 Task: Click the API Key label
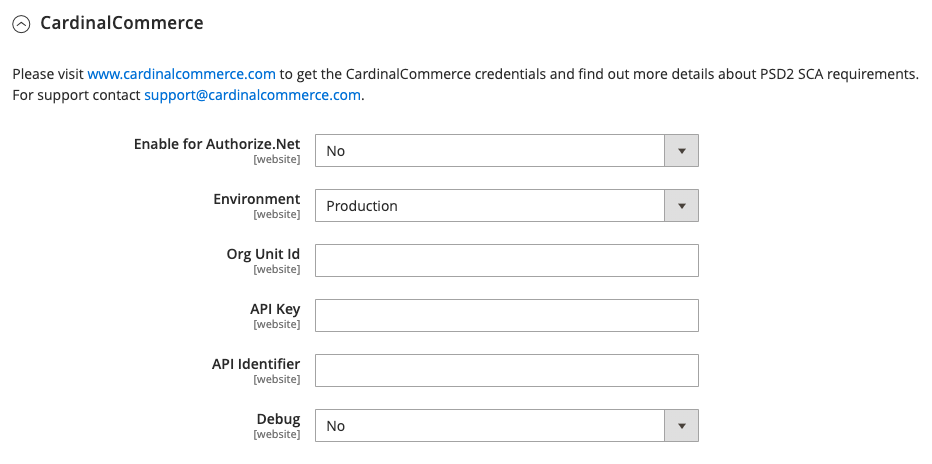click(275, 309)
